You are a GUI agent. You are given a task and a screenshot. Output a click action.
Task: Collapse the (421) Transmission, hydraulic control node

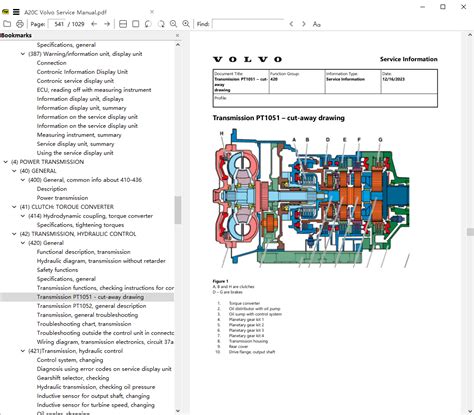[x=23, y=351]
